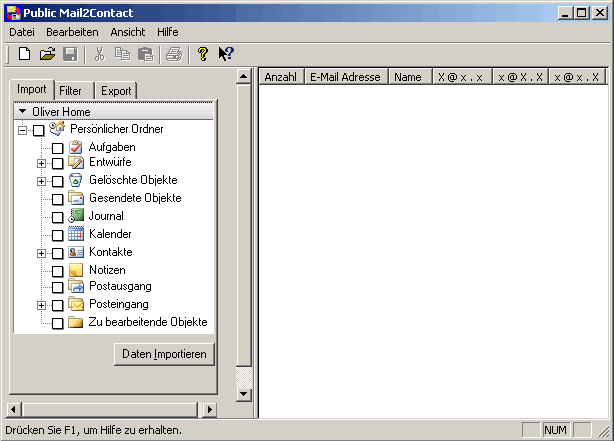
Task: Click the scroll up arrow of left panel
Action: 244,76
